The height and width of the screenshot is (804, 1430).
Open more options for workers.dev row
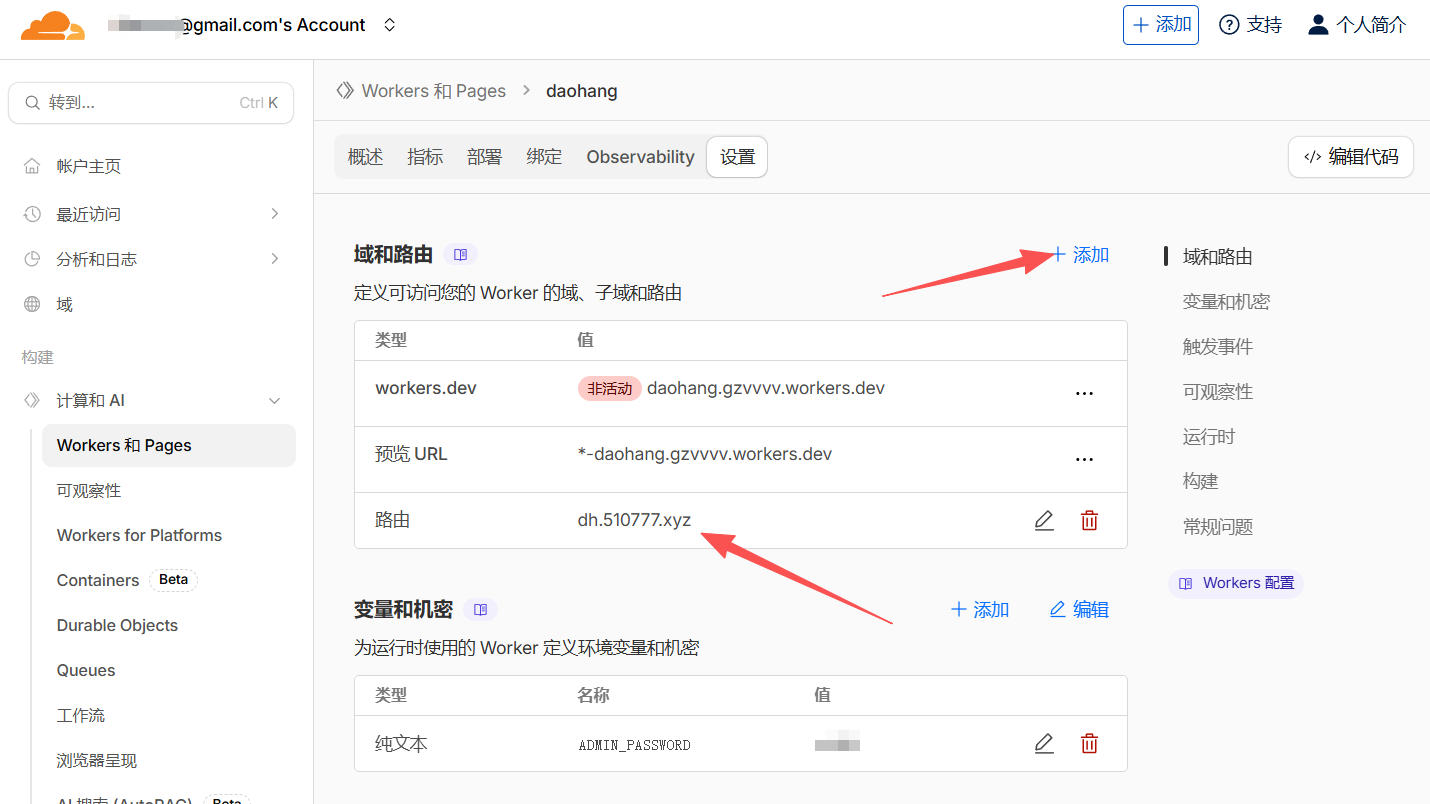coord(1084,393)
